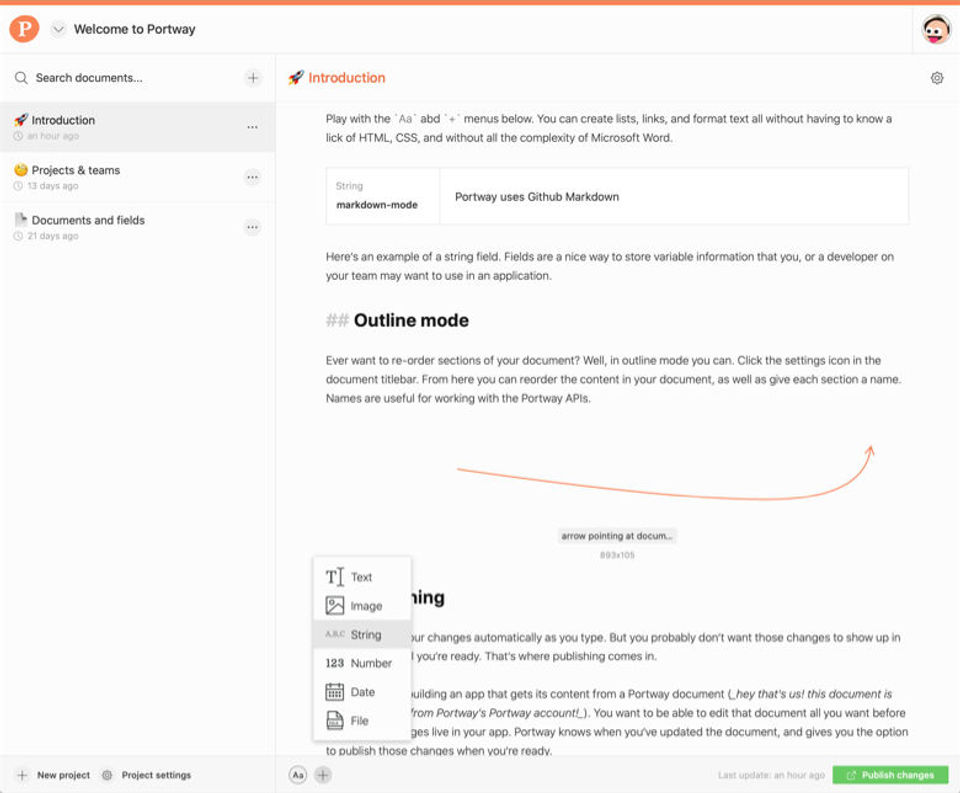Screen dimensions: 960x793
Task: Click the Project settings gear icon
Action: coord(107,775)
